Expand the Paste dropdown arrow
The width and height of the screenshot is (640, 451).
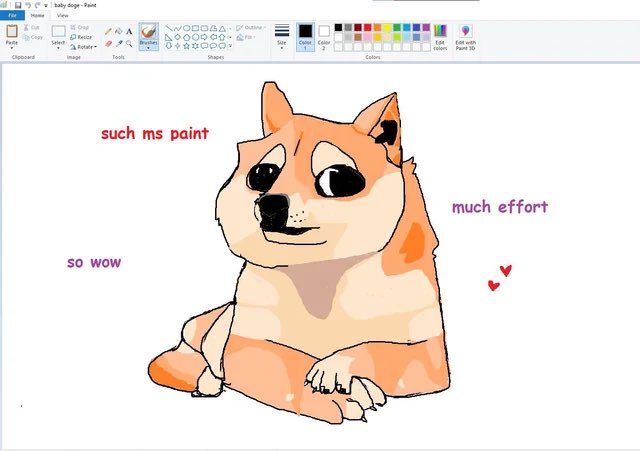pos(12,48)
